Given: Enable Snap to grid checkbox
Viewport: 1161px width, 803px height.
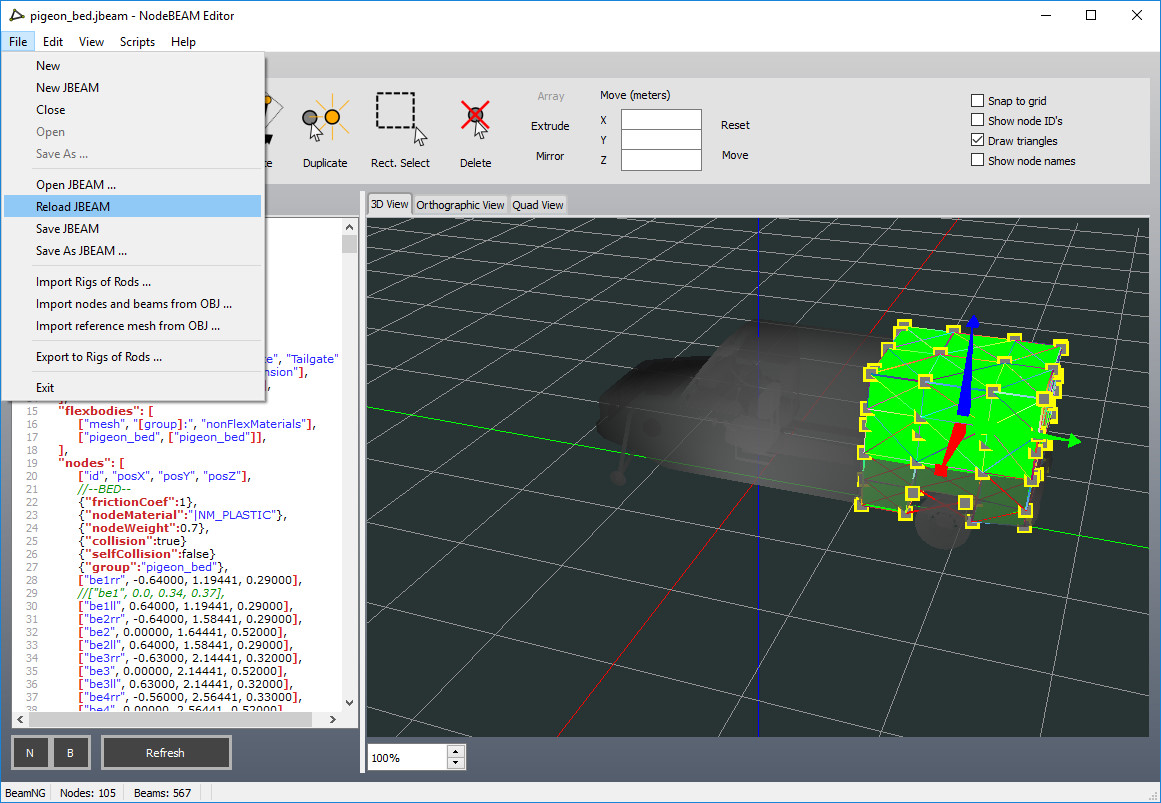Looking at the screenshot, I should click(977, 100).
